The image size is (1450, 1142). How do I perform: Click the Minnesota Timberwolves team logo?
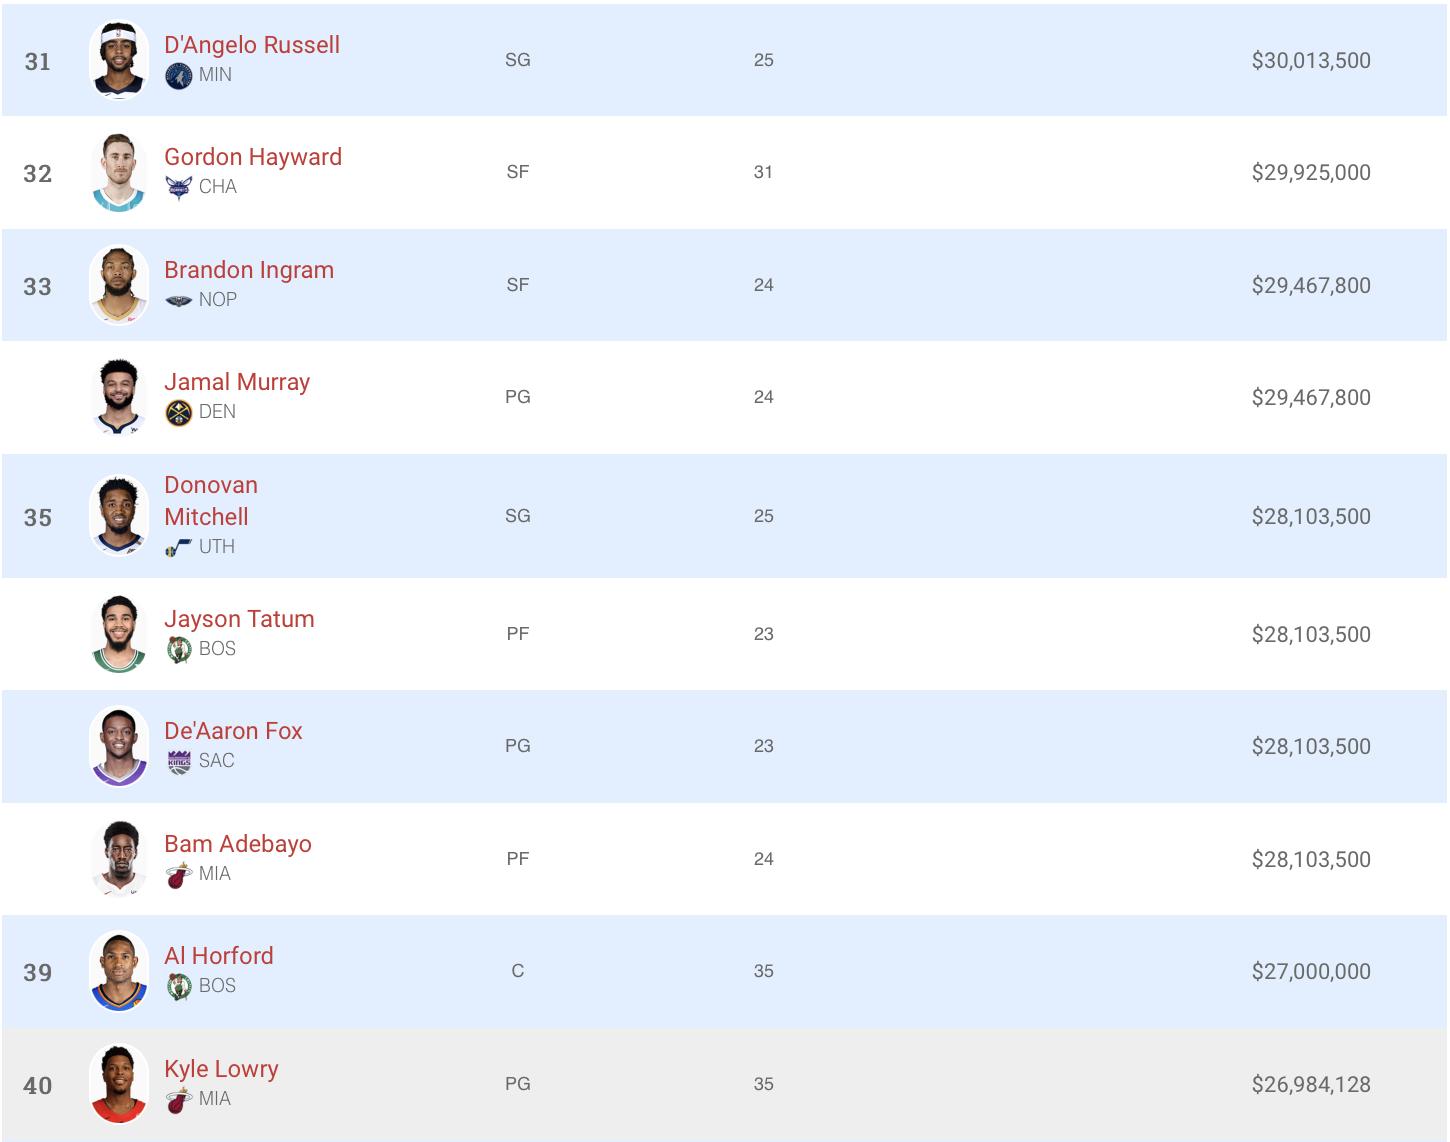click(x=178, y=76)
